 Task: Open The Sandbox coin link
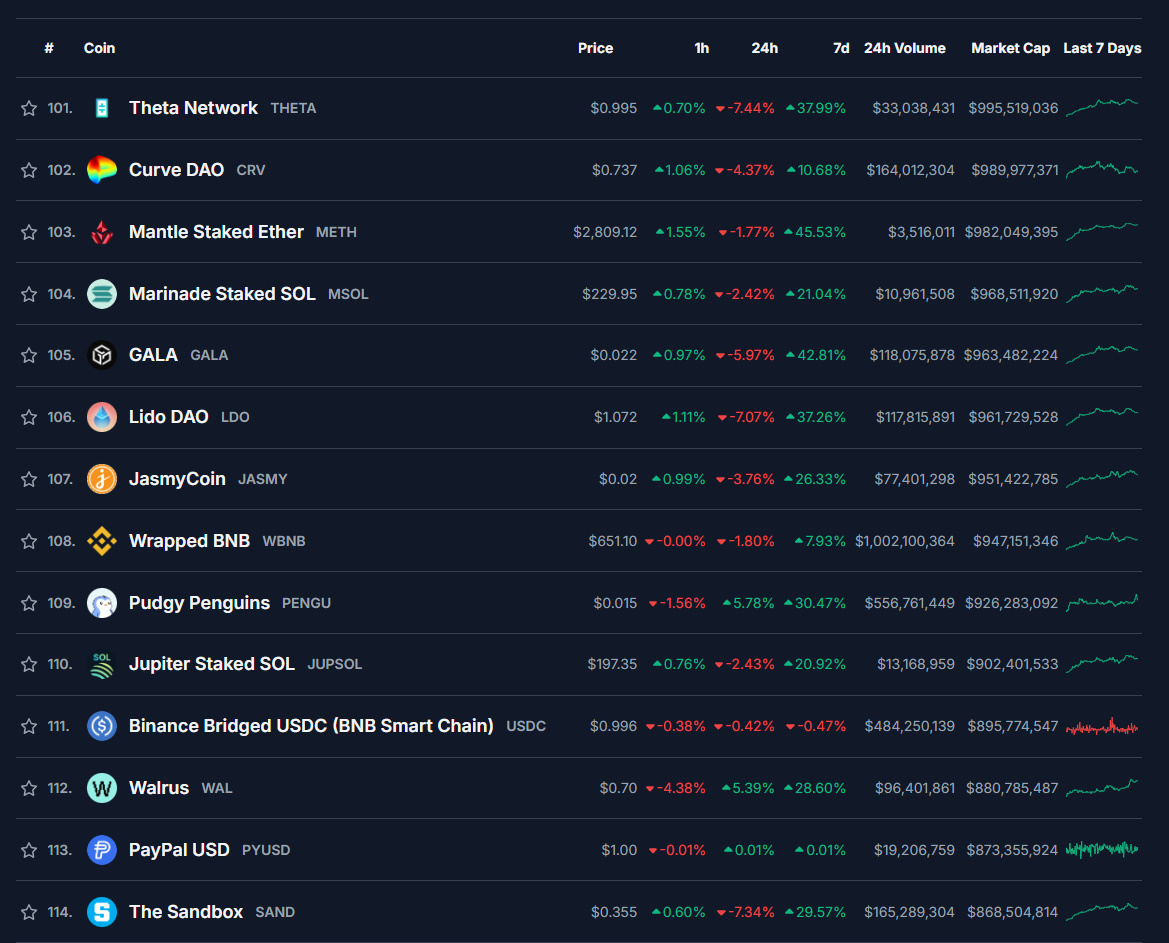[186, 912]
